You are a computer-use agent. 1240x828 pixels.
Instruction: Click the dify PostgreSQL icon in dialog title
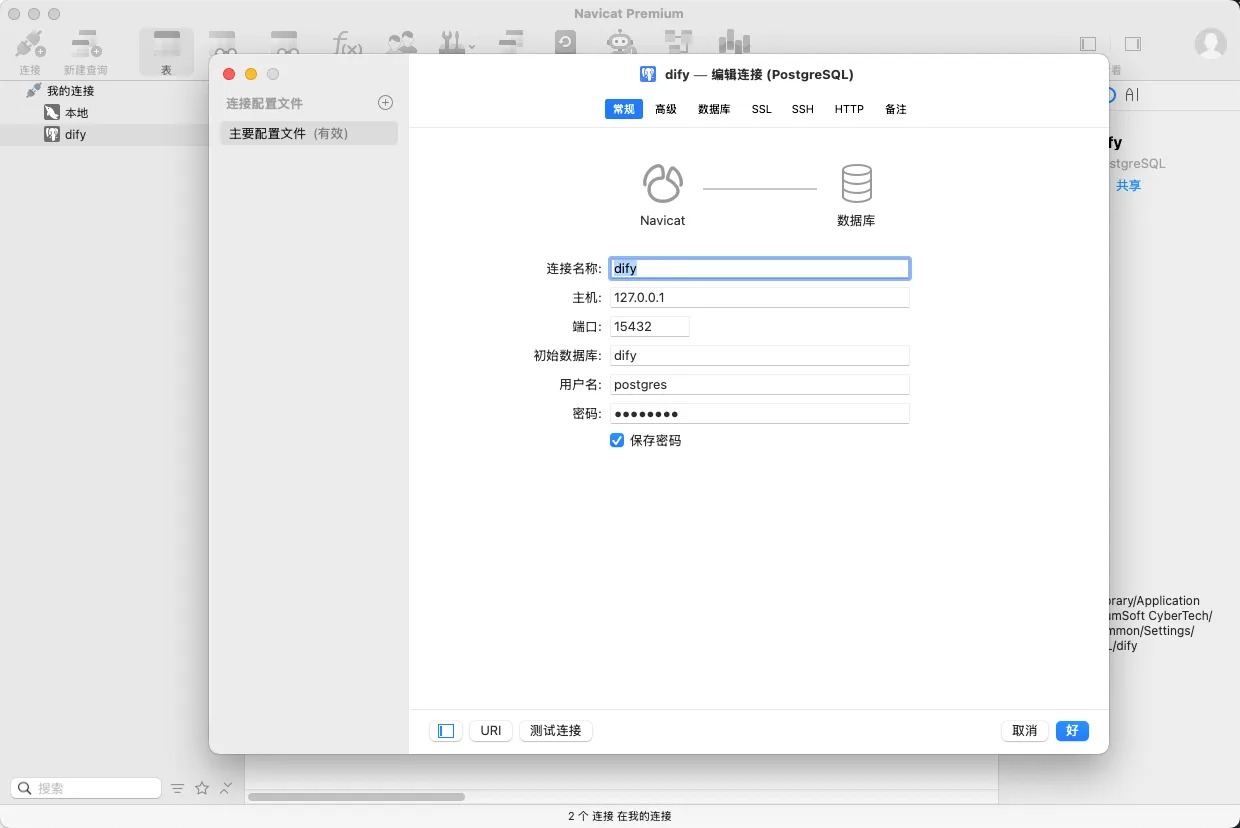(x=648, y=74)
